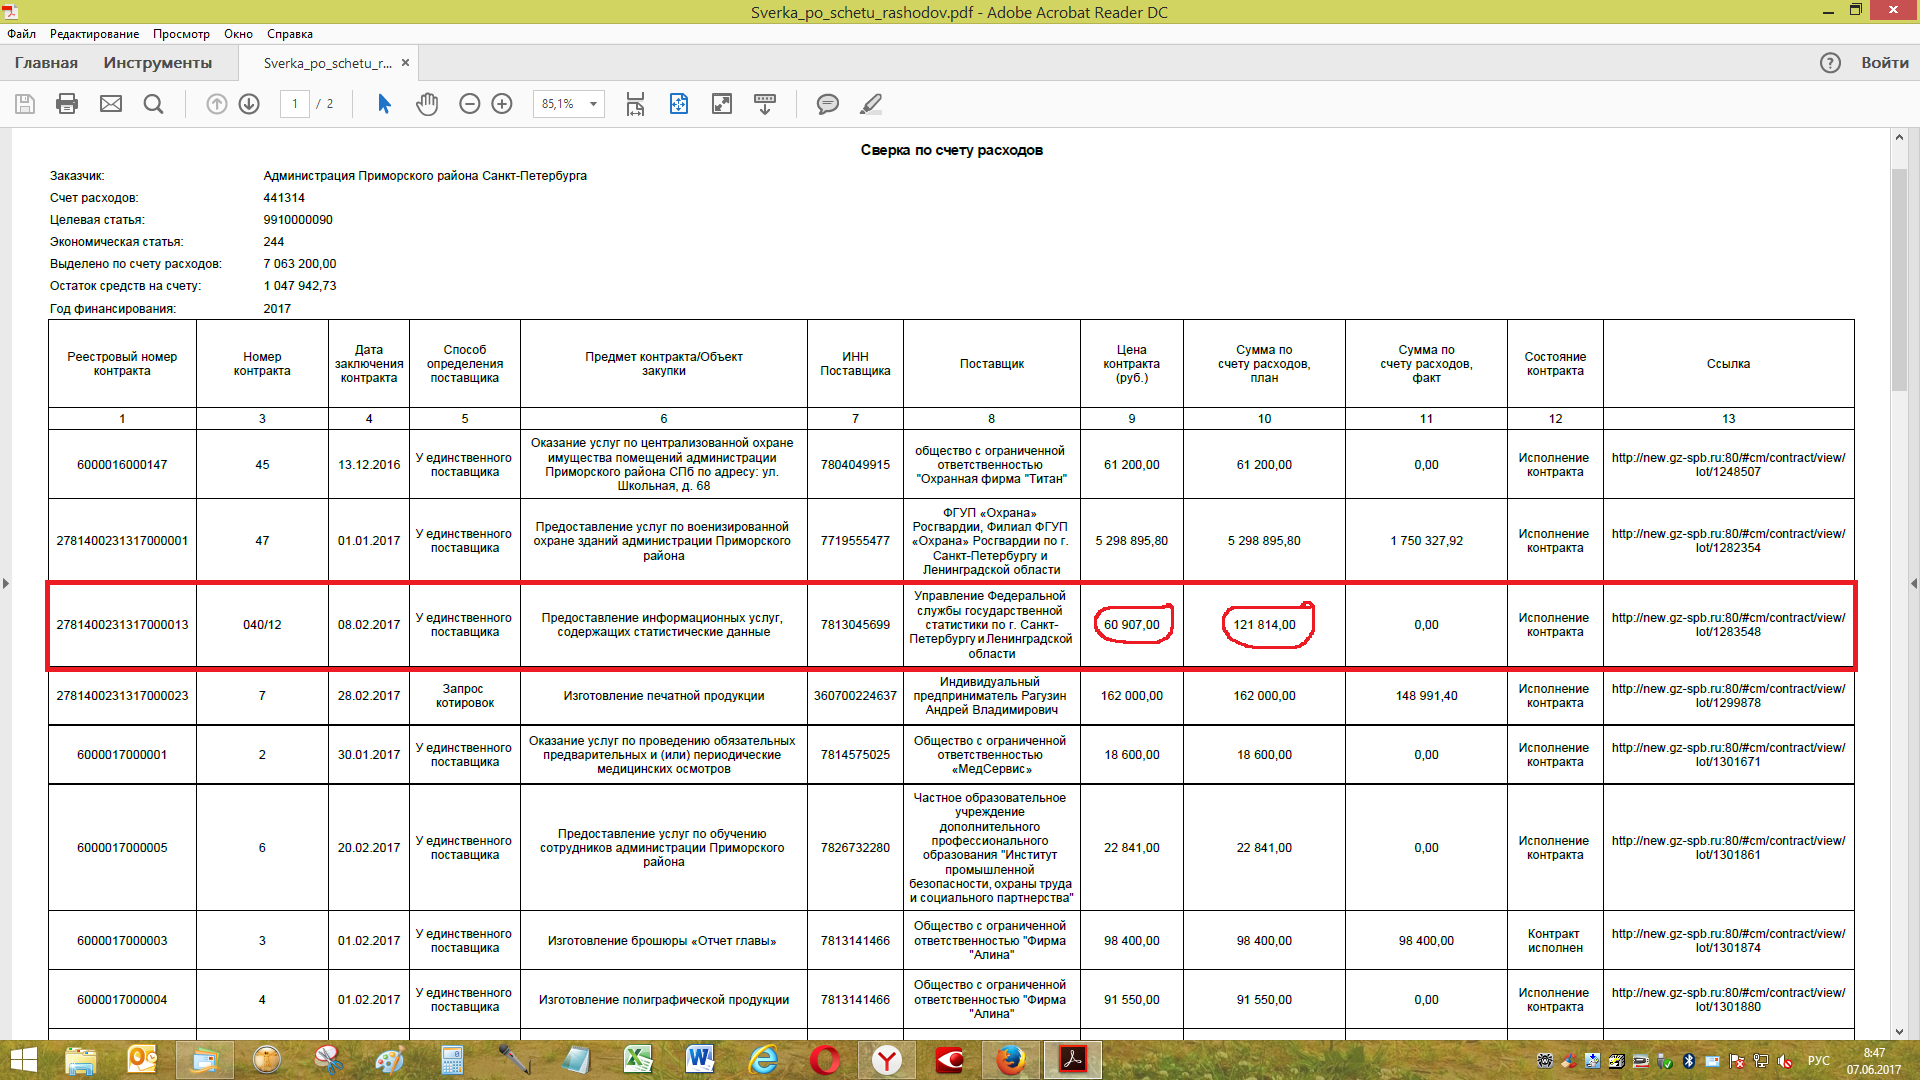Click the value 148 991,40
Screen dimensions: 1920x1080
(1426, 696)
